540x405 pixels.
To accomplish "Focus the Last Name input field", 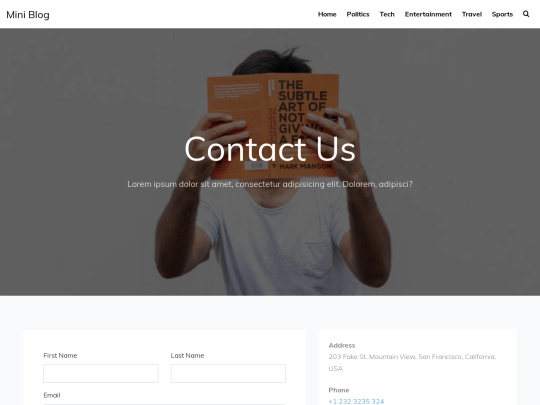I will (228, 373).
